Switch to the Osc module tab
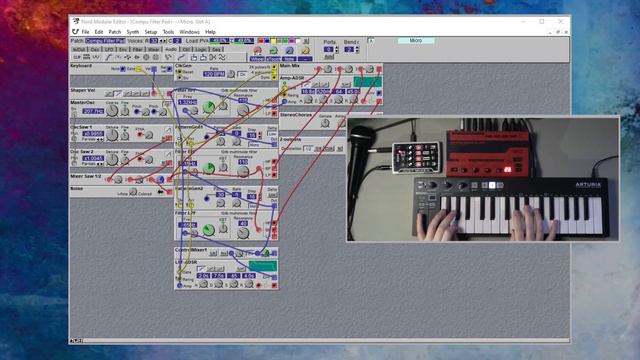Image resolution: width=640 pixels, height=360 pixels. tap(95, 49)
